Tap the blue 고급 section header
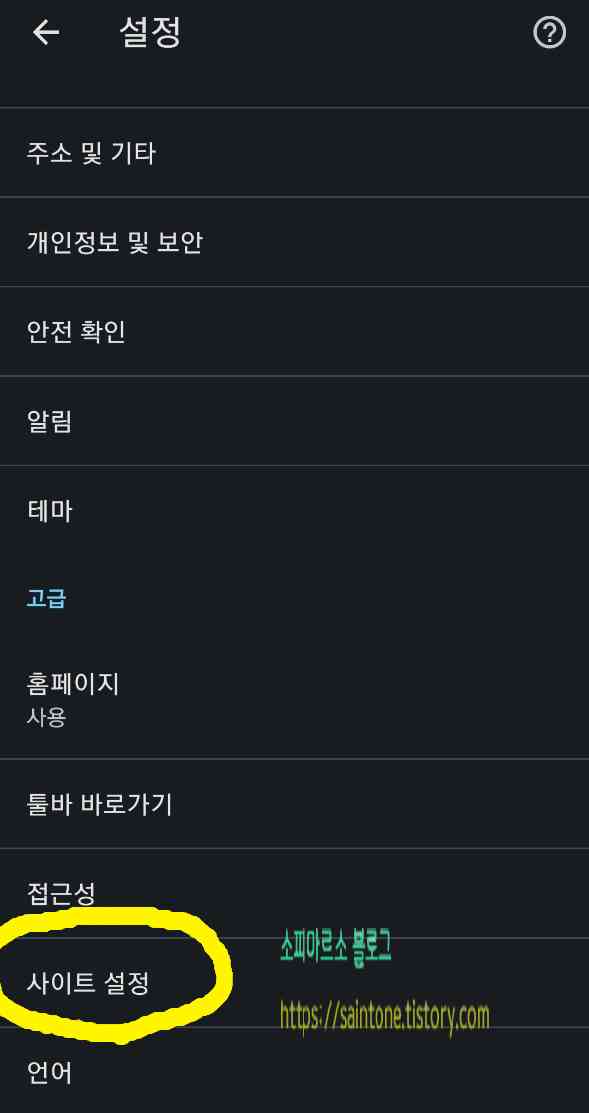Viewport: 589px width, 1113px height. point(44,597)
